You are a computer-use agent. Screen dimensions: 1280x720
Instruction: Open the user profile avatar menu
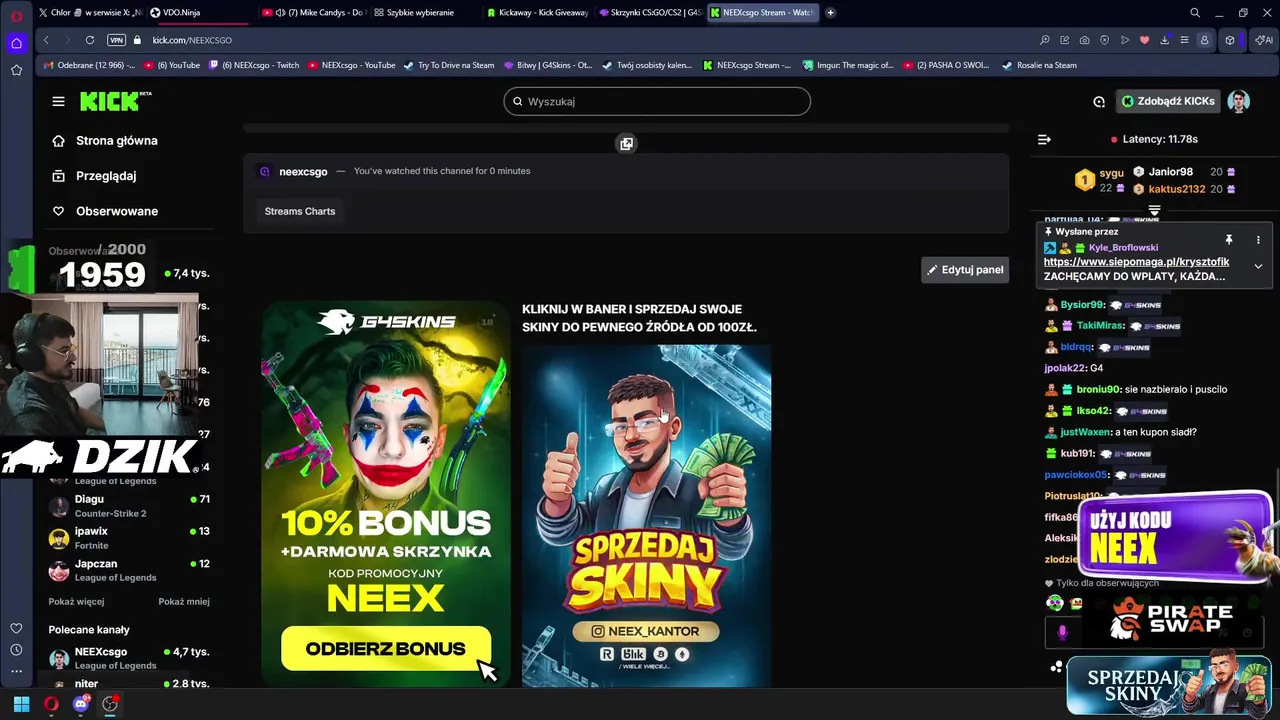[1239, 101]
